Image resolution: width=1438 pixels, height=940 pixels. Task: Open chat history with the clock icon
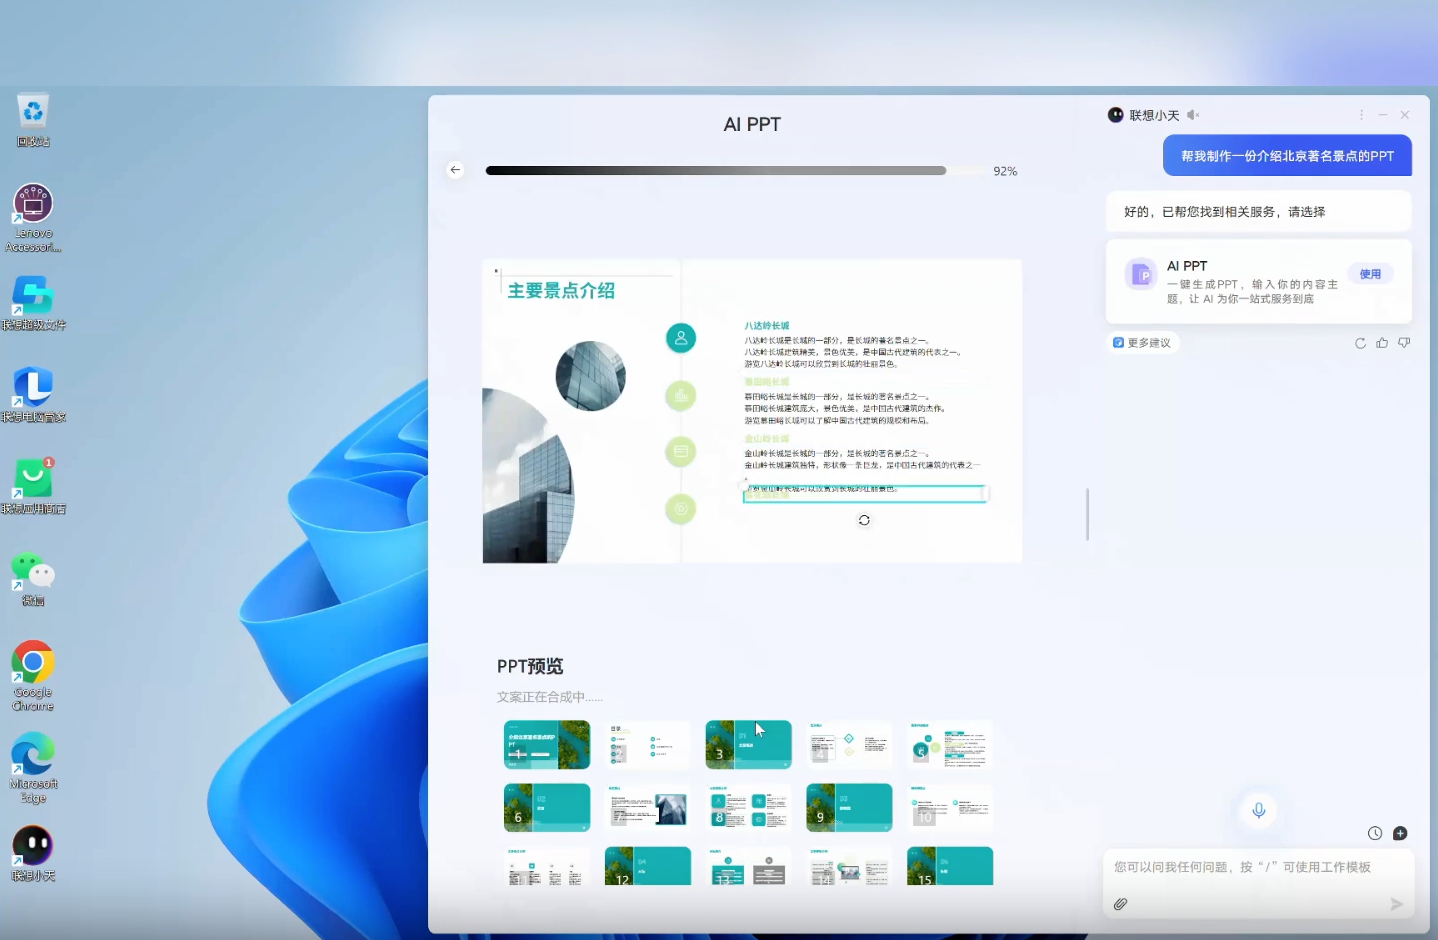click(1375, 833)
